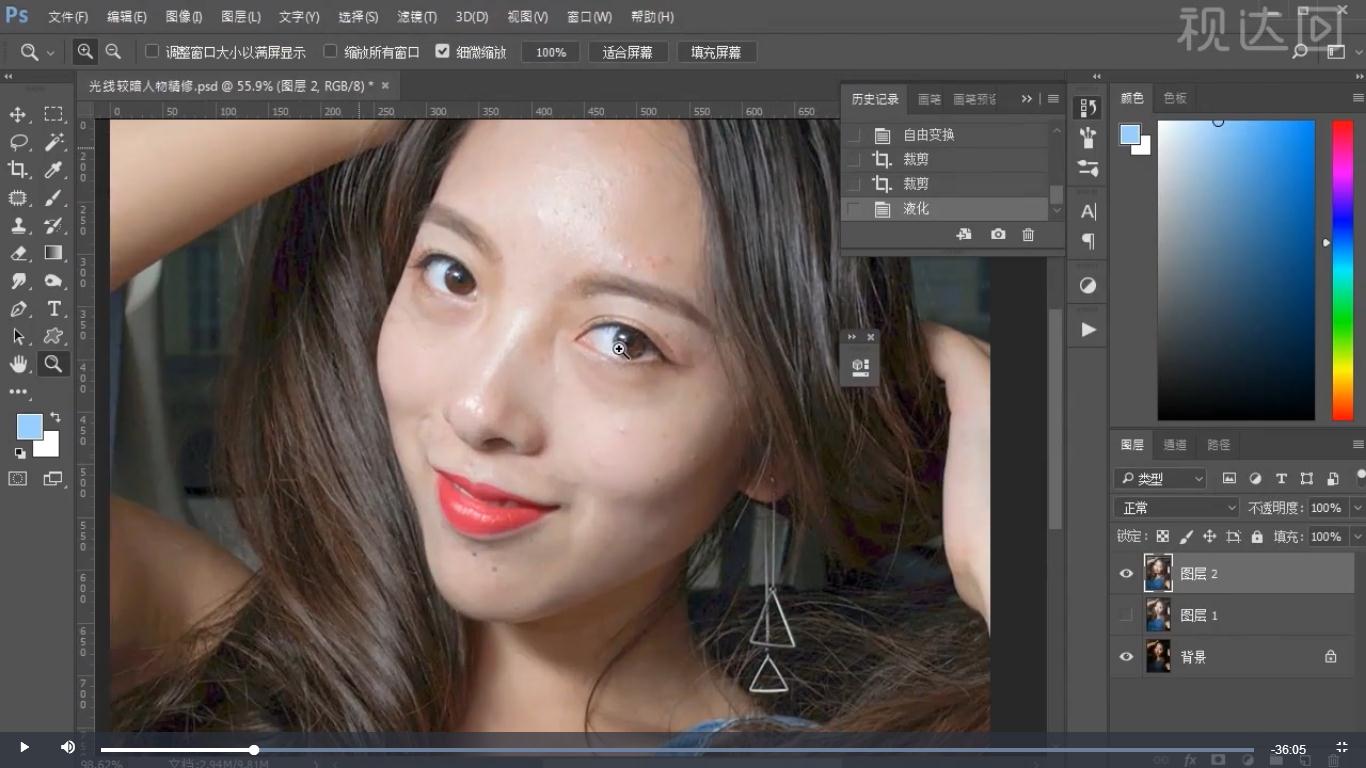Uncheck the scrubby zoom checkbox
Viewport: 1366px width, 768px height.
click(x=442, y=51)
